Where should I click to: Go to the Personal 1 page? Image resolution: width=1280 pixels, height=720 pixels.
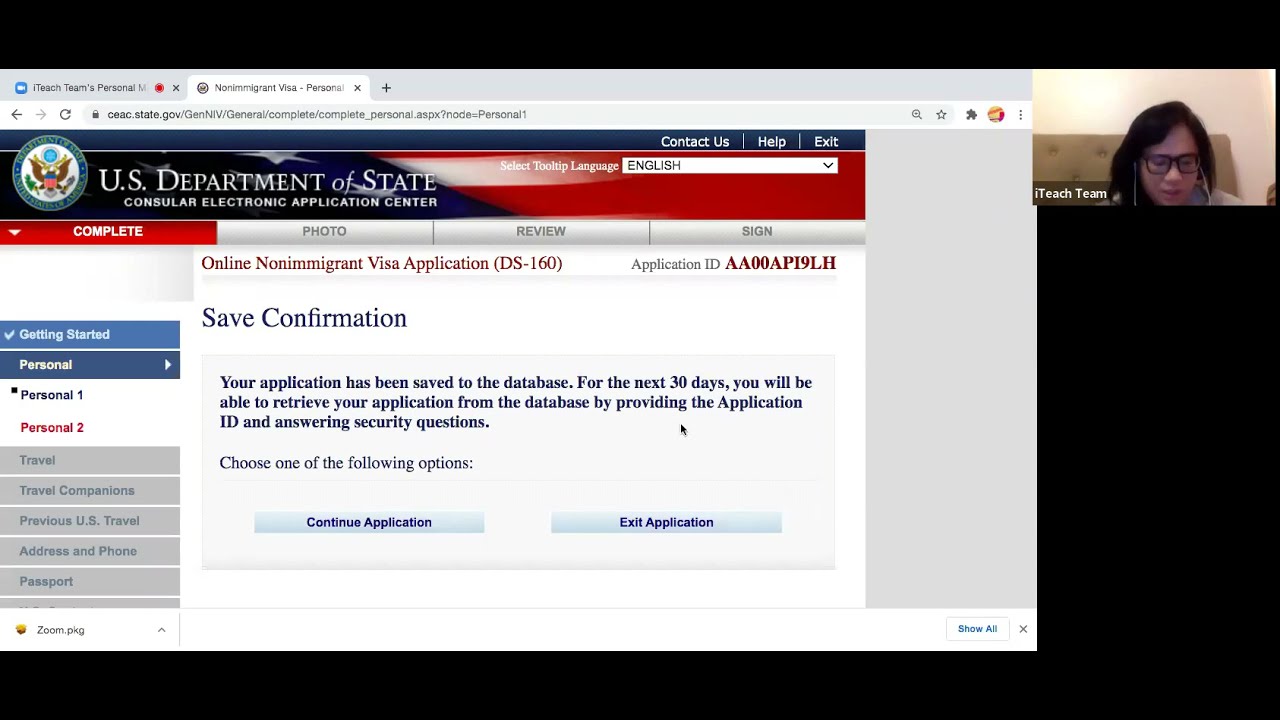point(52,395)
